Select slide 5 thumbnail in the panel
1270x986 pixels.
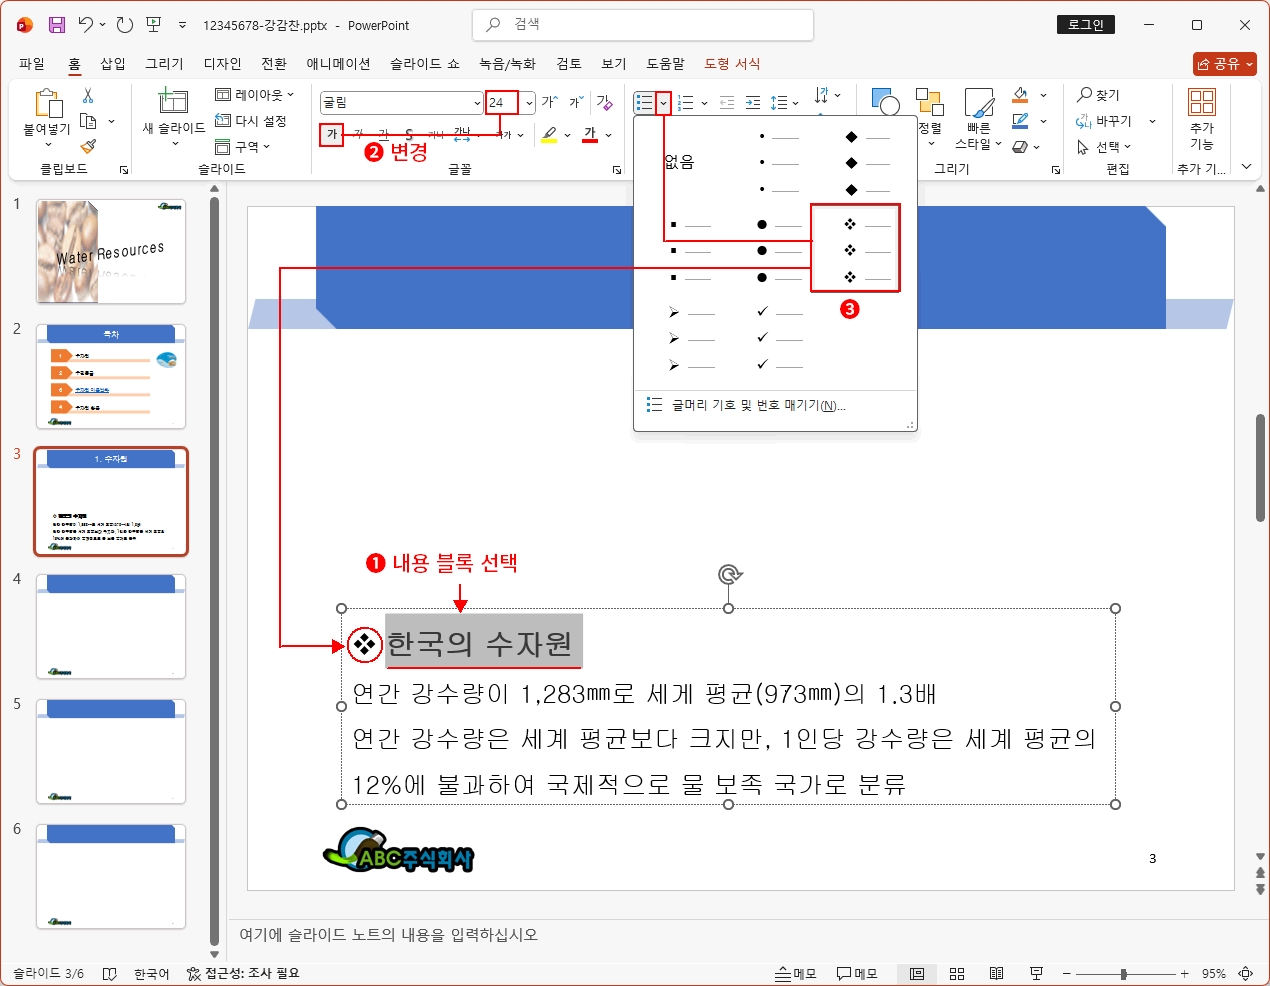[x=110, y=750]
